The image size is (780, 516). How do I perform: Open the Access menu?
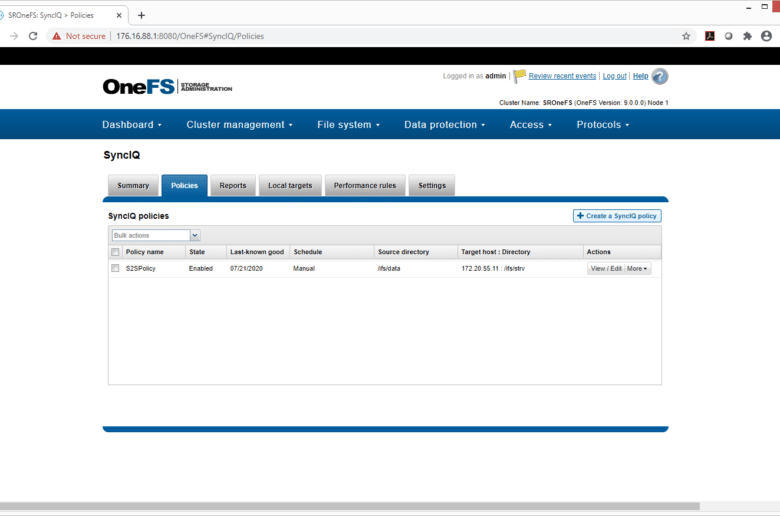[530, 124]
